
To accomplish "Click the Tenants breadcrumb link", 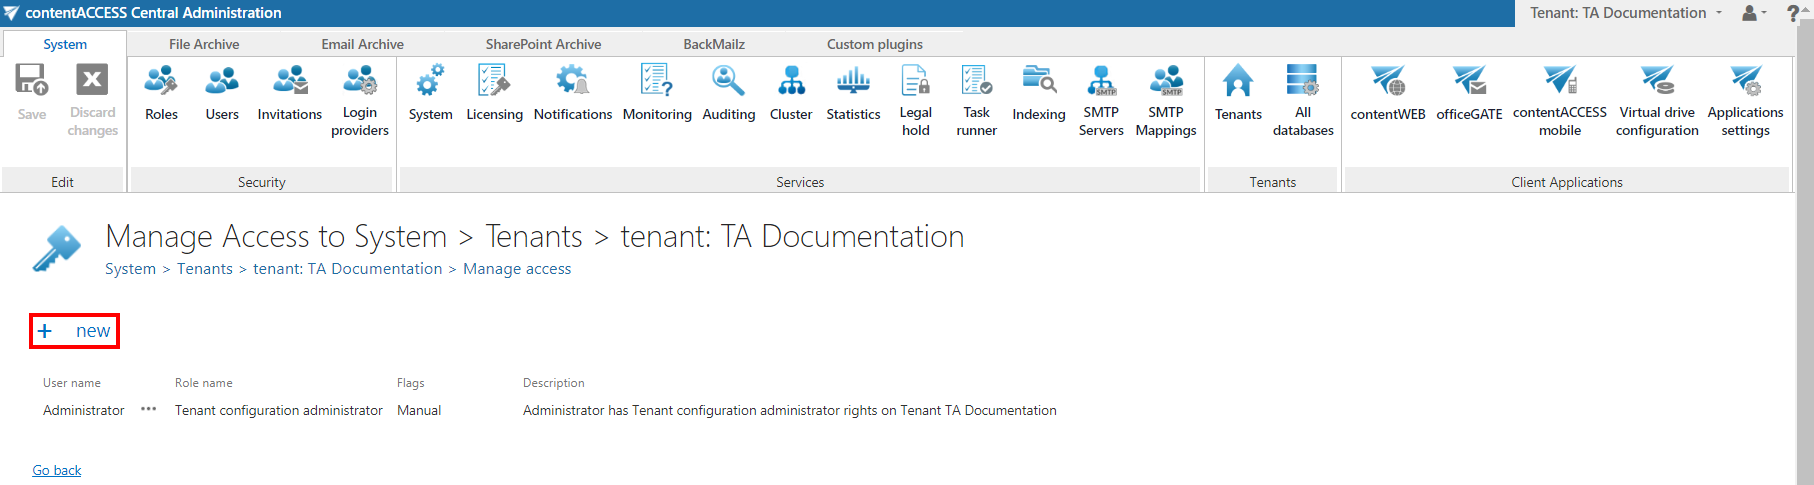I will [x=204, y=269].
